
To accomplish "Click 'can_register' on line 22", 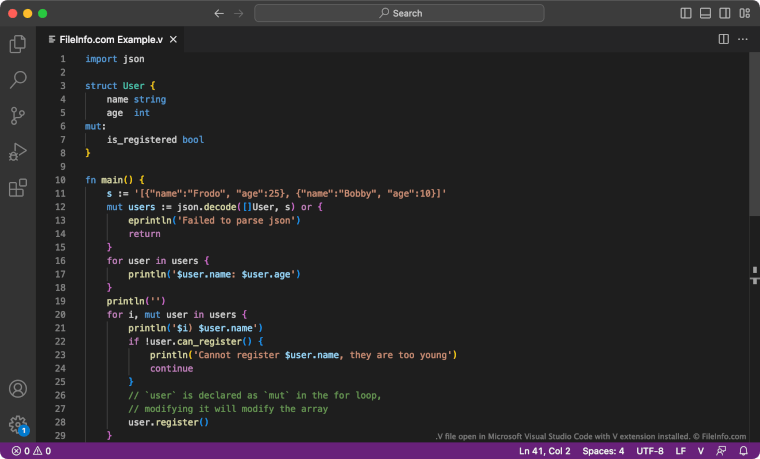I will [x=209, y=341].
